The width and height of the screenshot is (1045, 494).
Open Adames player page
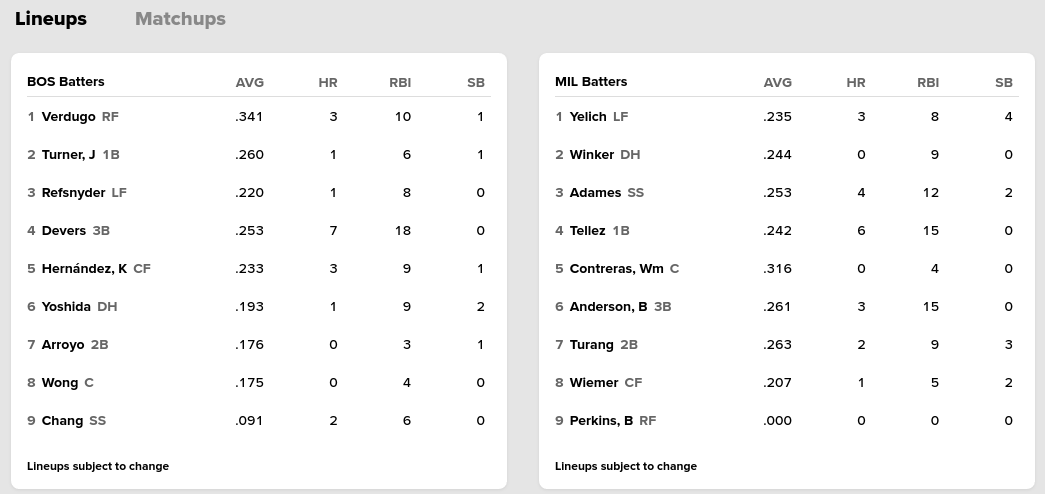coord(595,193)
